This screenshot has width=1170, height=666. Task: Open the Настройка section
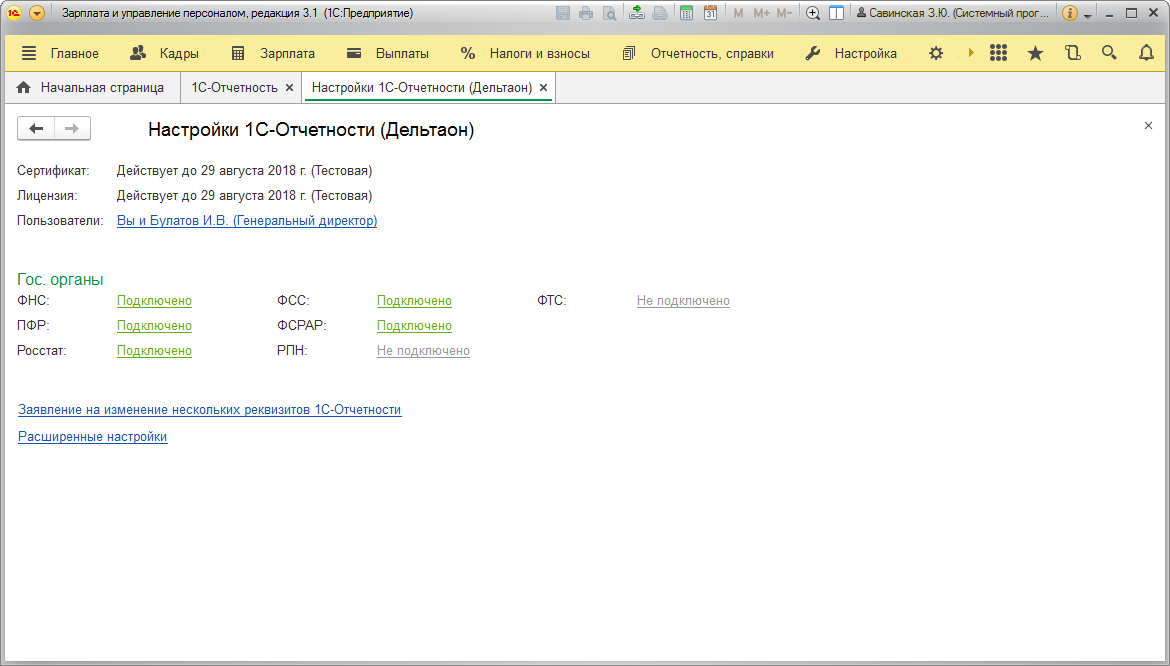click(x=851, y=53)
